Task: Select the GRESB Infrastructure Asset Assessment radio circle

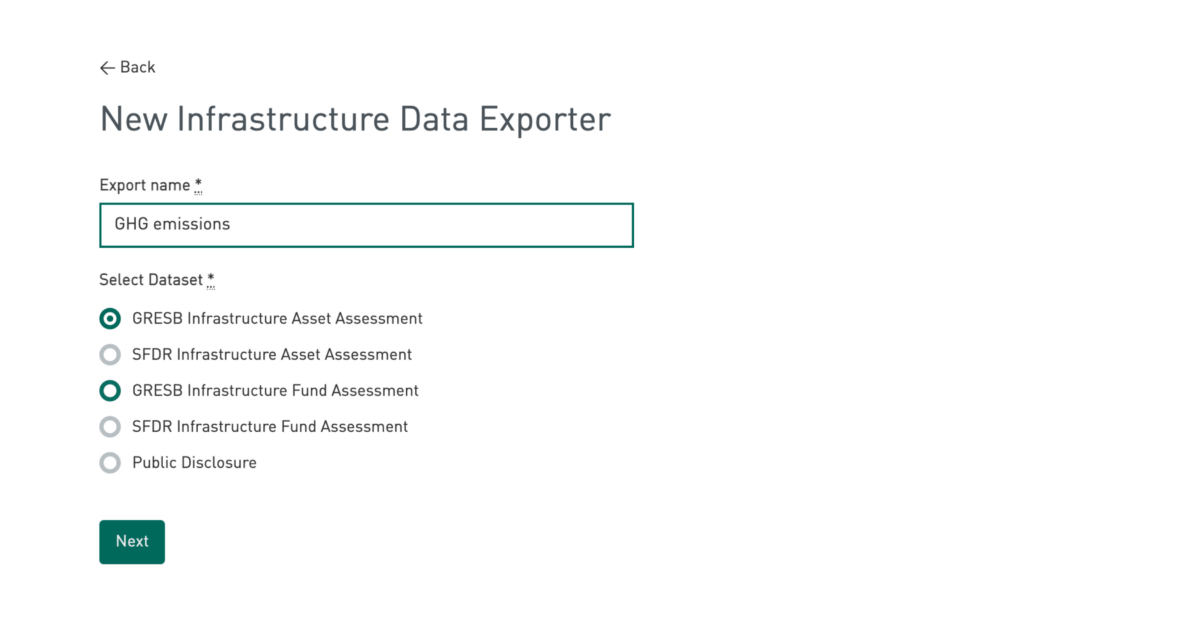Action: click(110, 319)
